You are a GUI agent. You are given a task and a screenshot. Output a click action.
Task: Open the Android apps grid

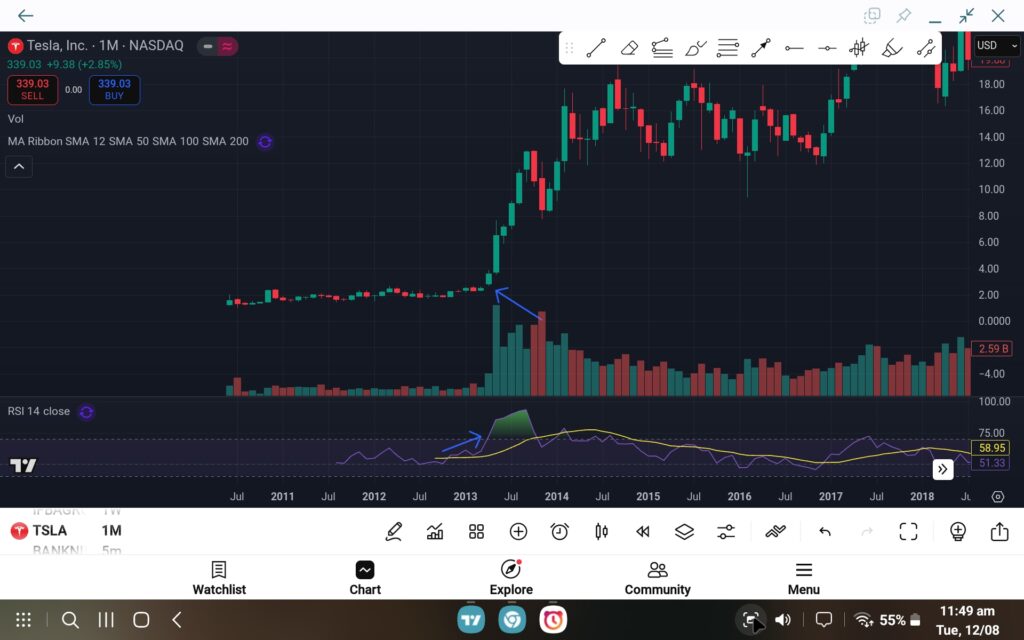tap(24, 620)
